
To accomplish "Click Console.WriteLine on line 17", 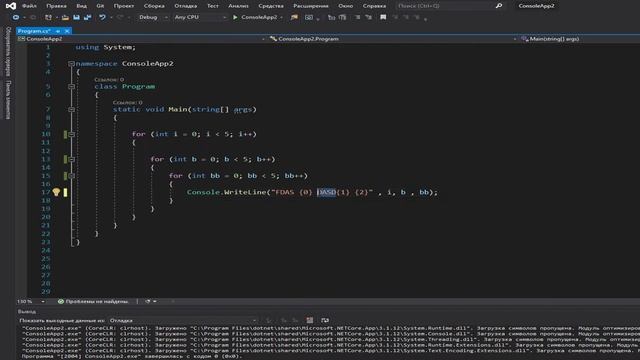I will pyautogui.click(x=227, y=192).
